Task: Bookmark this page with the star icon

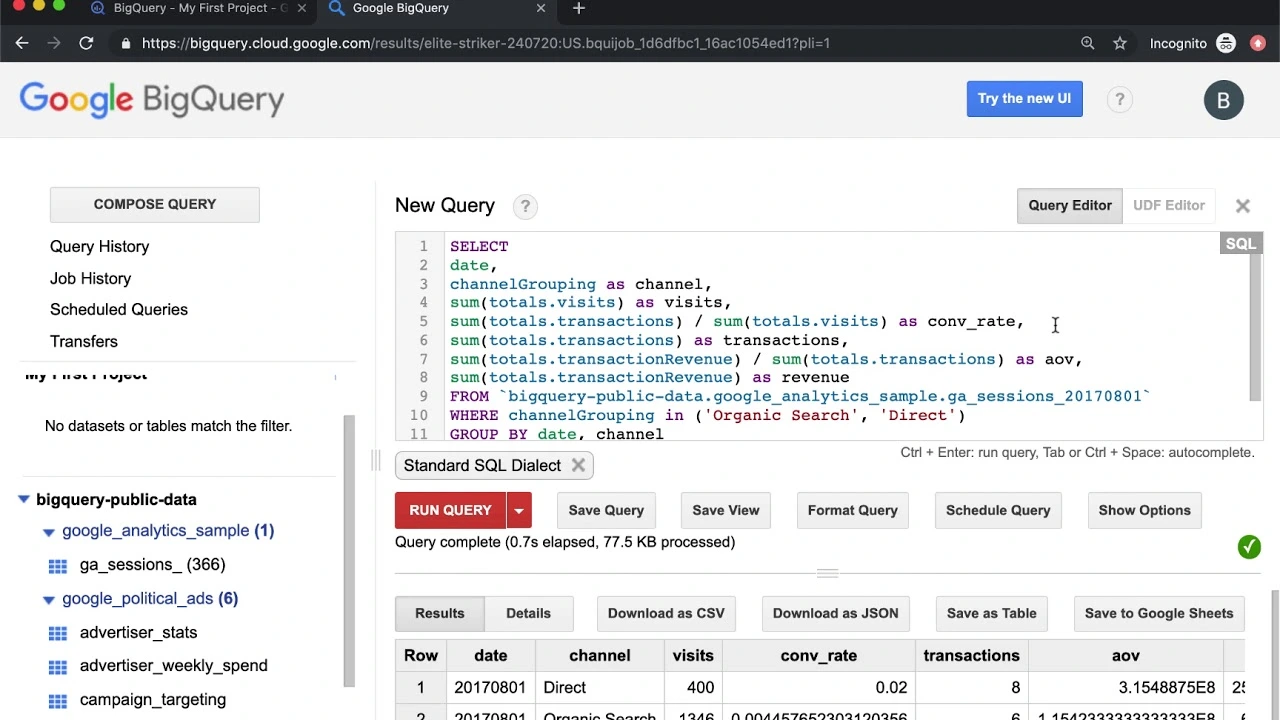Action: point(1120,43)
